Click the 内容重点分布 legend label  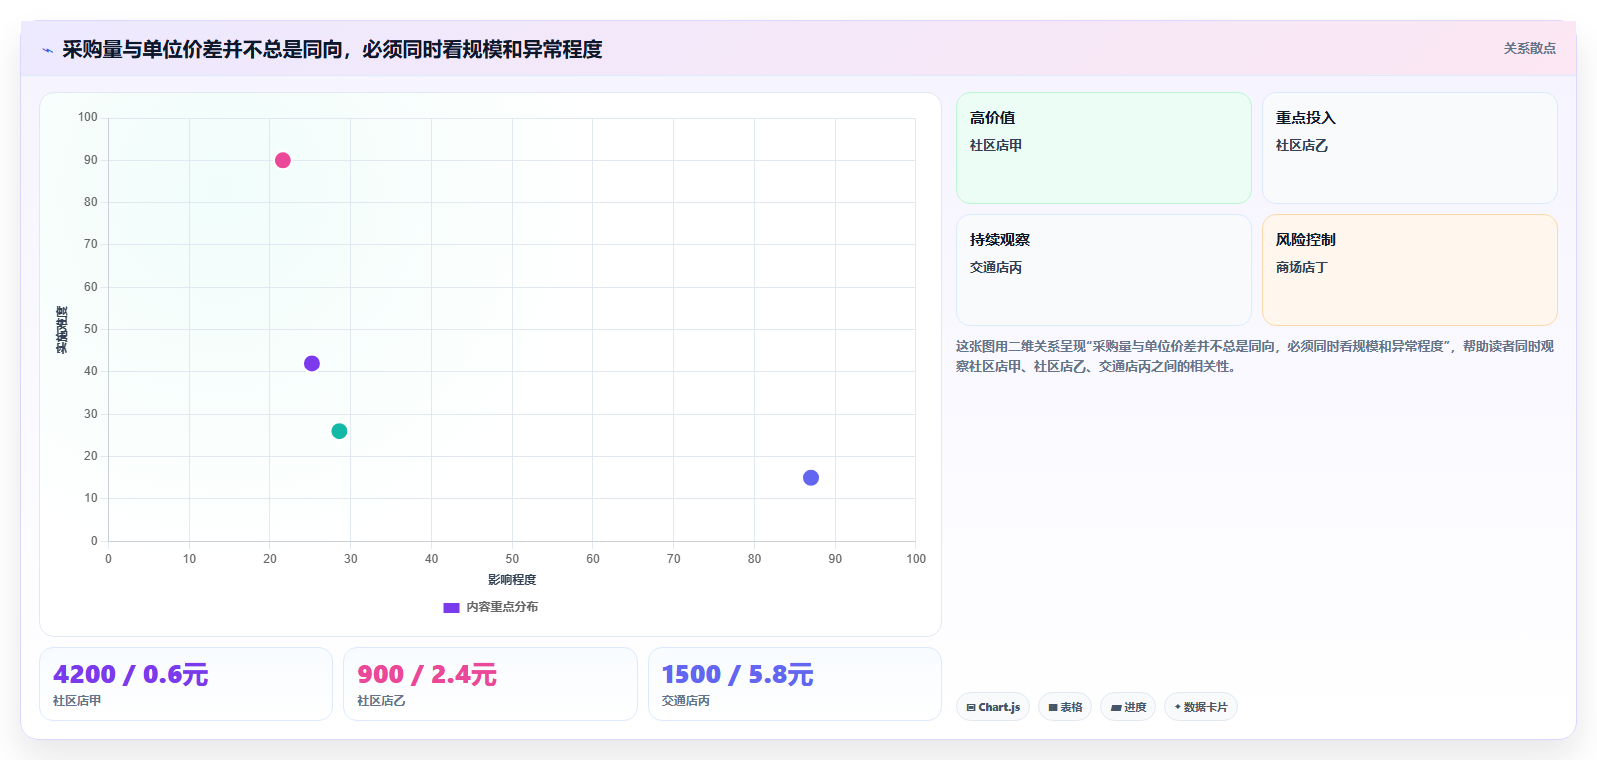pyautogui.click(x=502, y=607)
